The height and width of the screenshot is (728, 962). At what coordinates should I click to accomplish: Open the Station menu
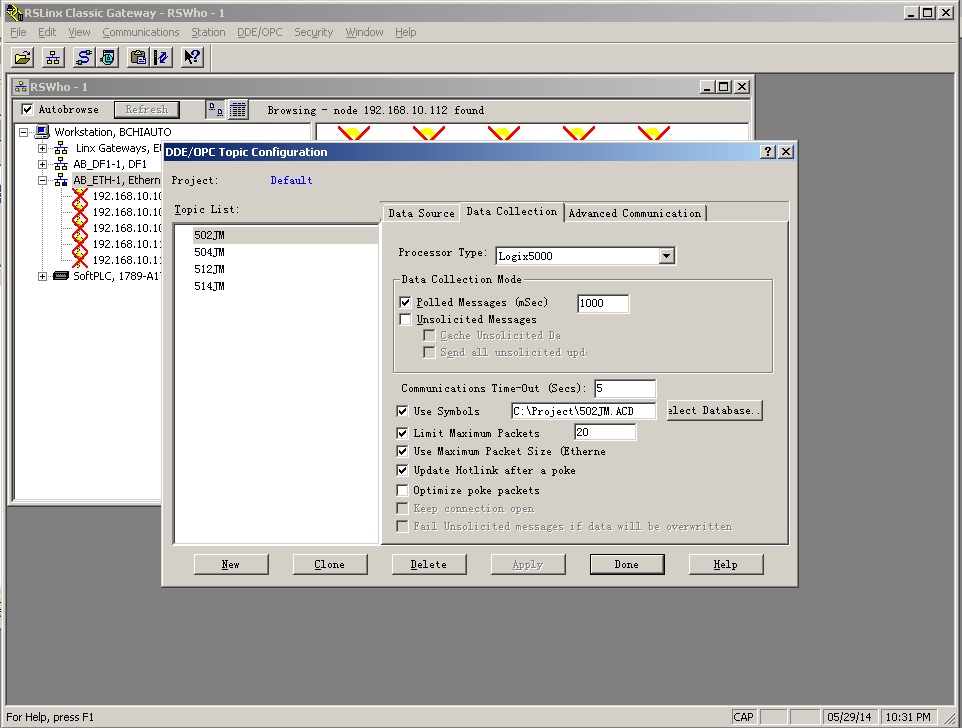click(208, 32)
